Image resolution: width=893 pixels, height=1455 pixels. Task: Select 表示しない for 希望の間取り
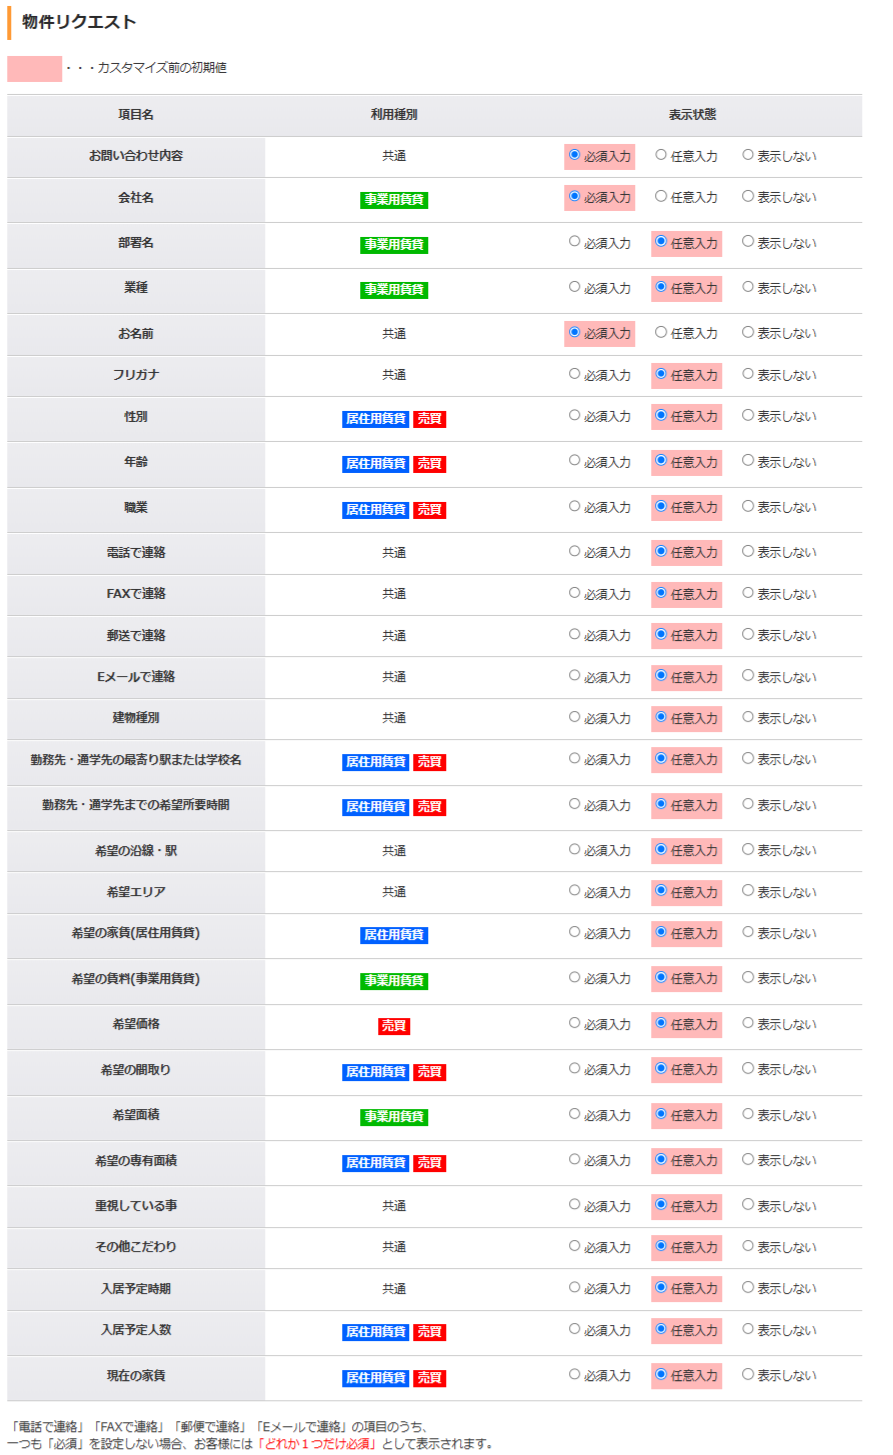[748, 1068]
